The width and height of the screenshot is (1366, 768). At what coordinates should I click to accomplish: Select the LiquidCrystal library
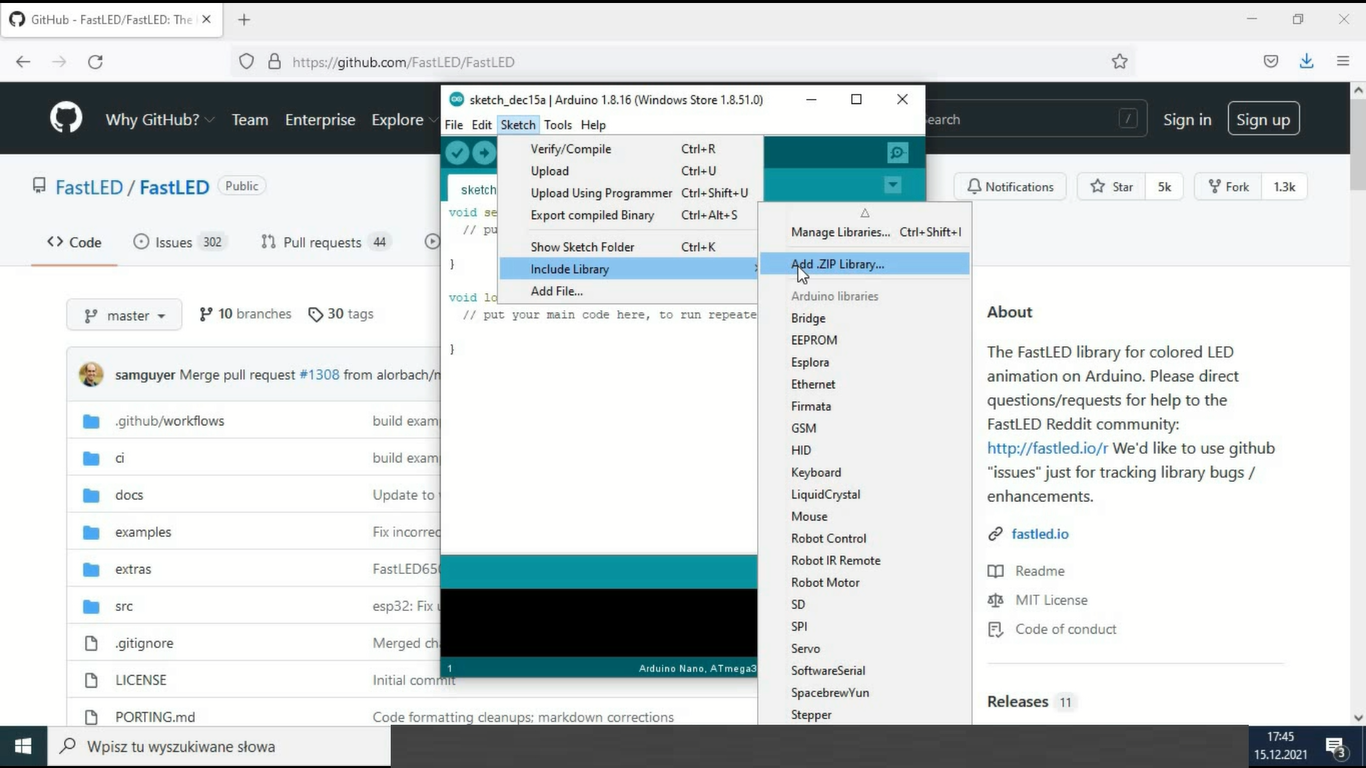click(x=864, y=494)
